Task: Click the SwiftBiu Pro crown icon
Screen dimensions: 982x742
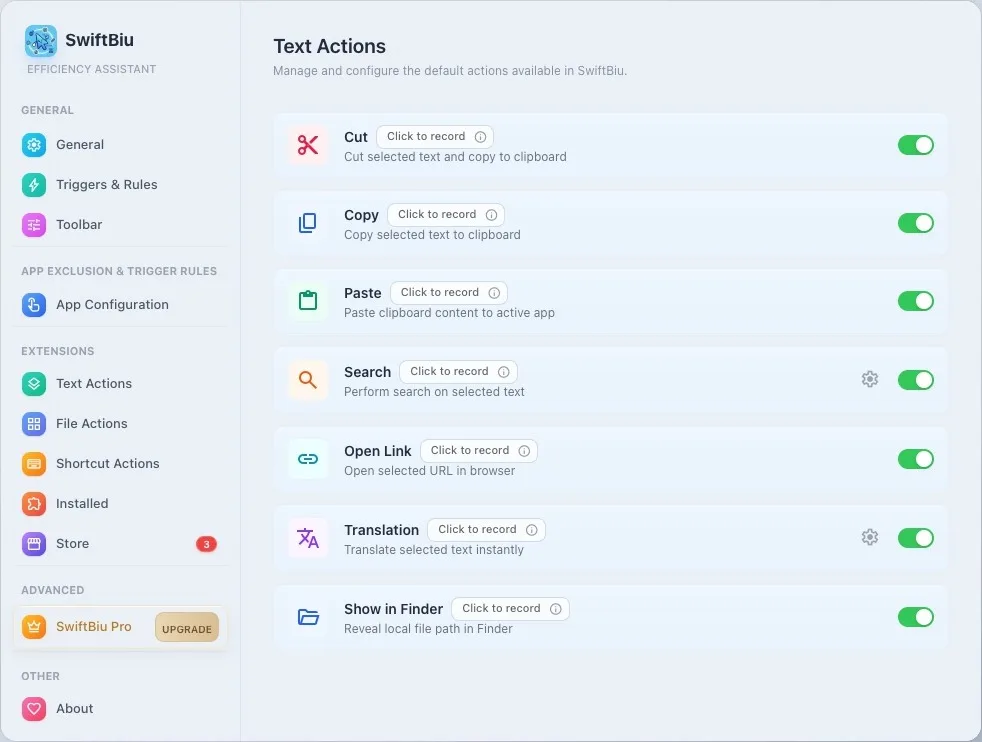Action: [x=34, y=627]
